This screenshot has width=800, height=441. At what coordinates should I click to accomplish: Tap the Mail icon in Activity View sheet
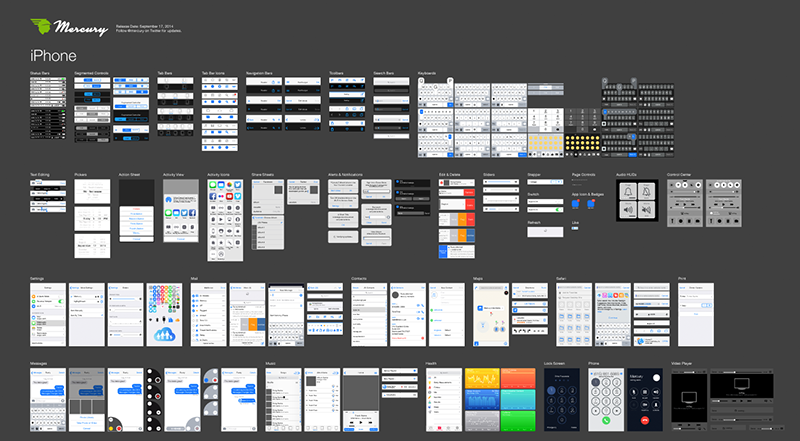177,213
